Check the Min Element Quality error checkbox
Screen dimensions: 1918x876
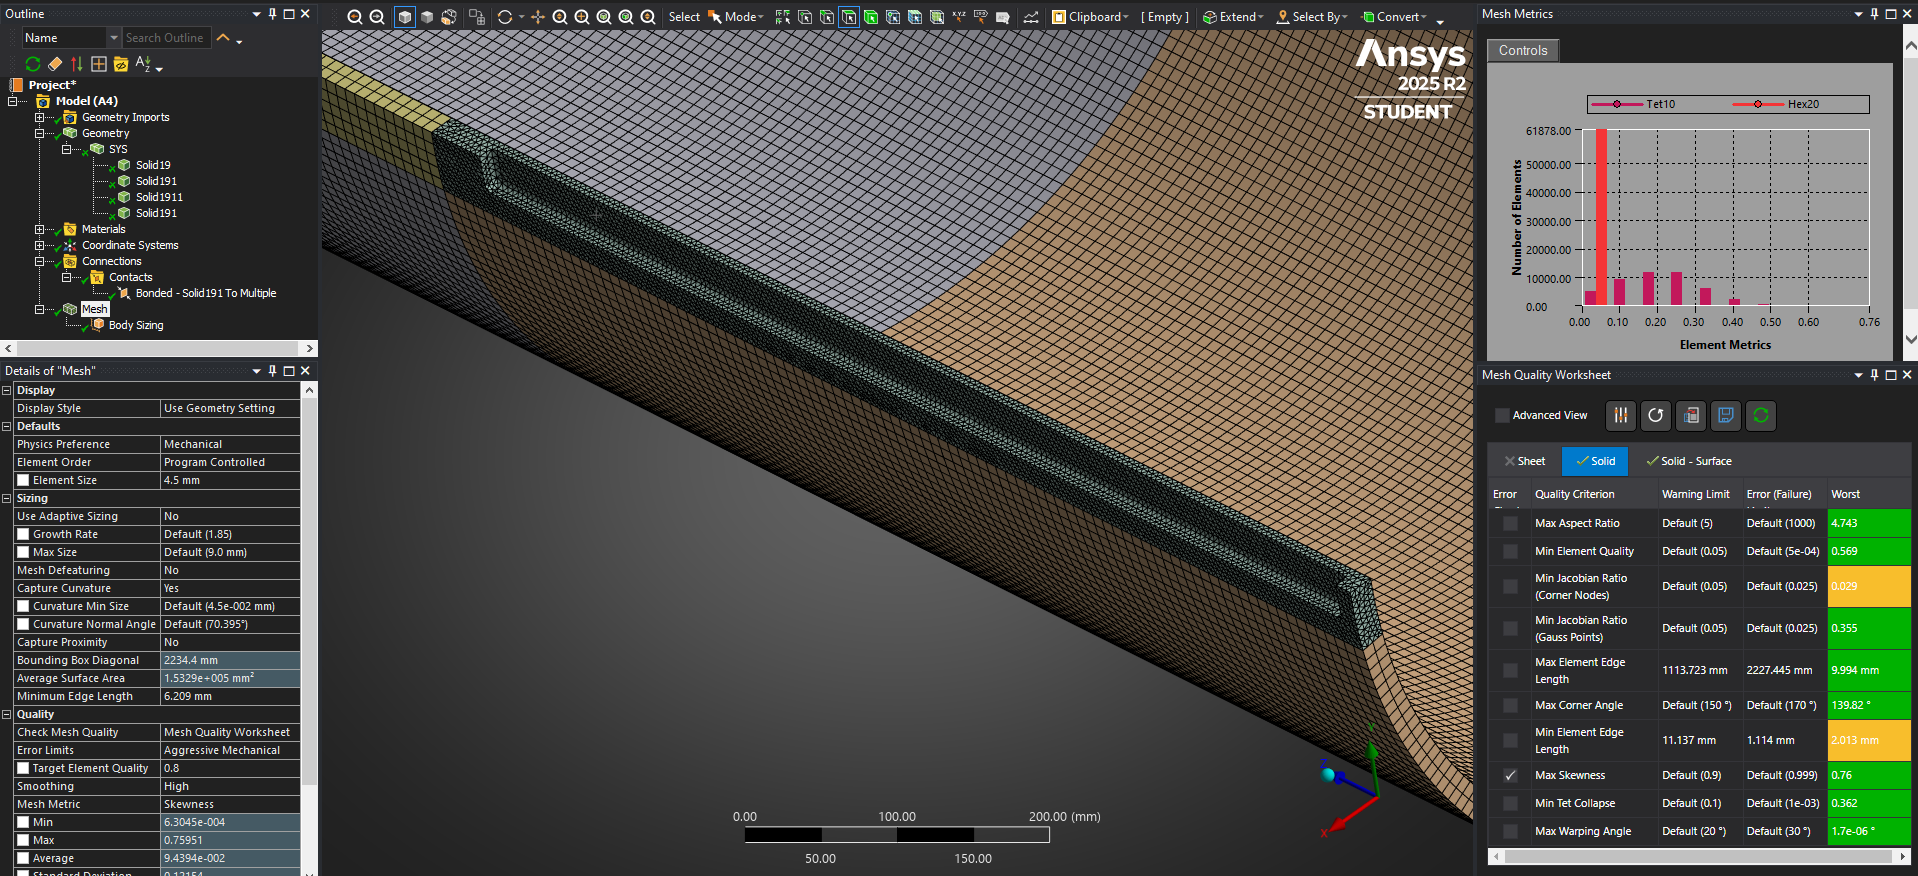point(1510,551)
